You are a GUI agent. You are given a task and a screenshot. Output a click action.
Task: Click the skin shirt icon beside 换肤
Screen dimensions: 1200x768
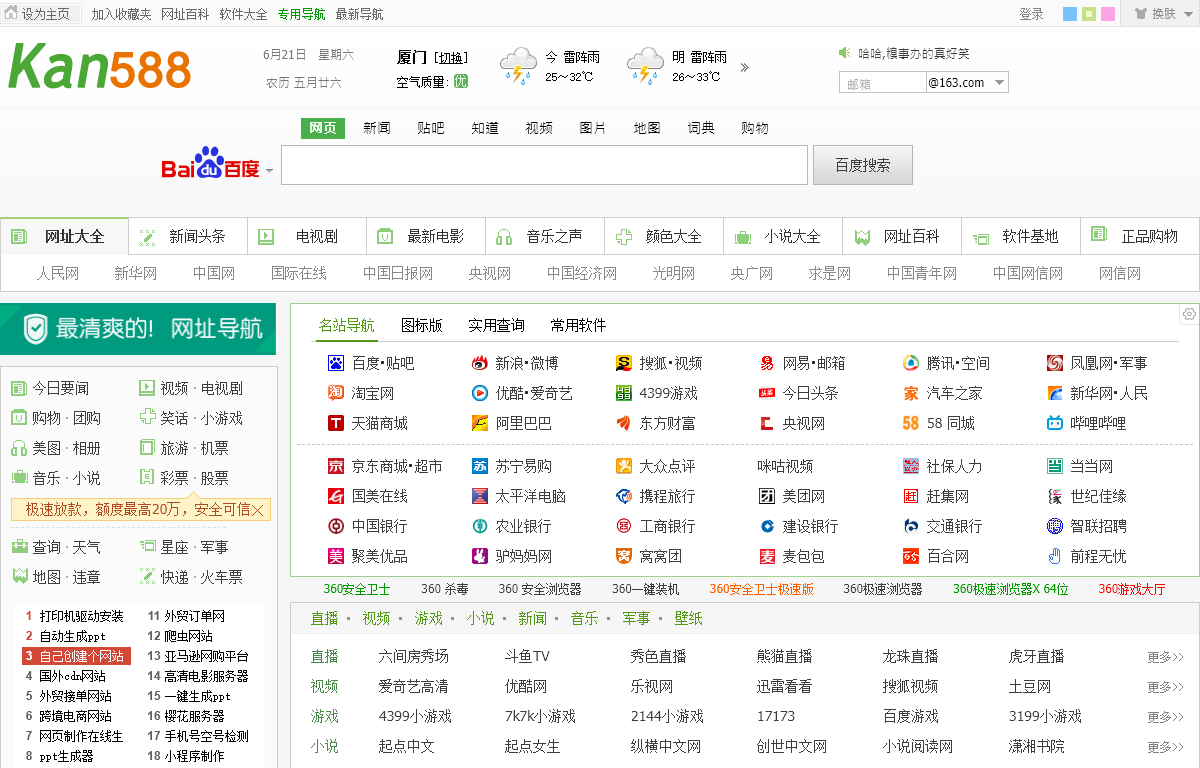point(1141,14)
